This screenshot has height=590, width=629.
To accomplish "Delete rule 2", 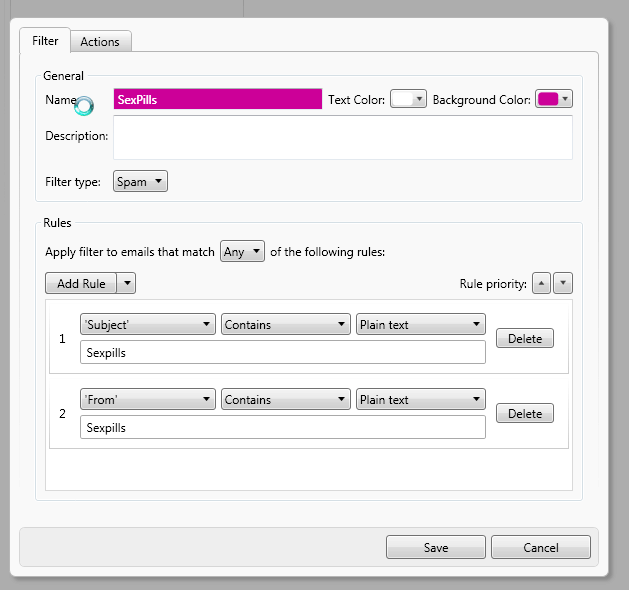I will (525, 413).
